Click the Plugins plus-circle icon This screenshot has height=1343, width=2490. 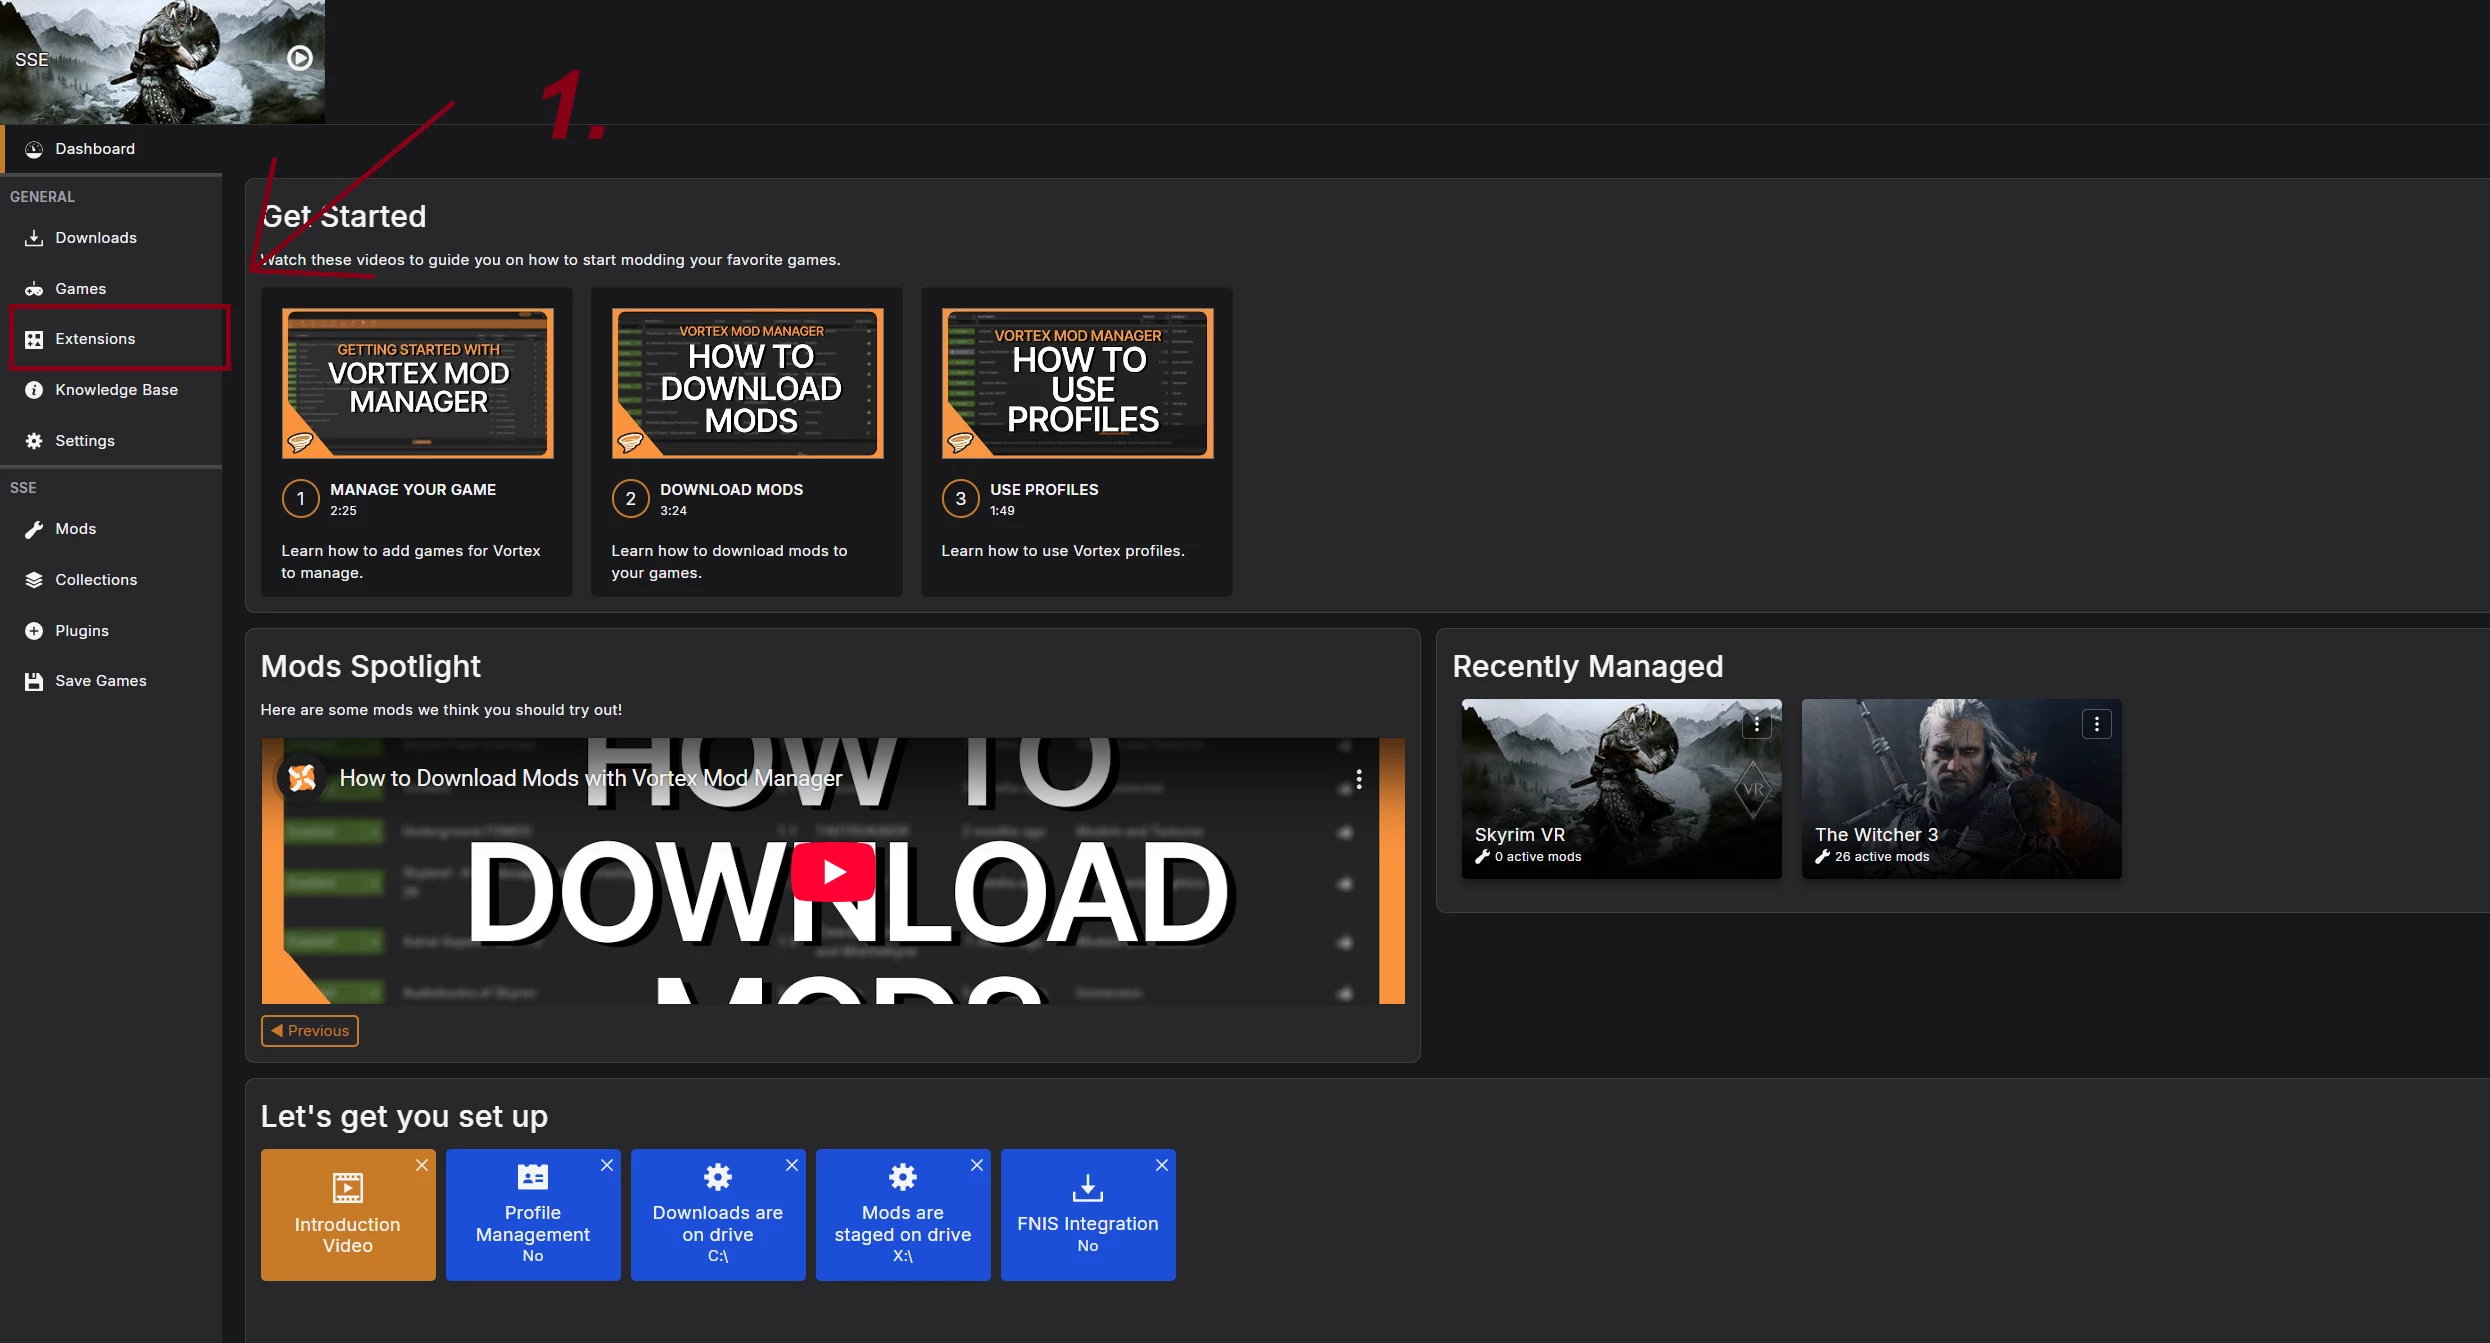pos(34,631)
